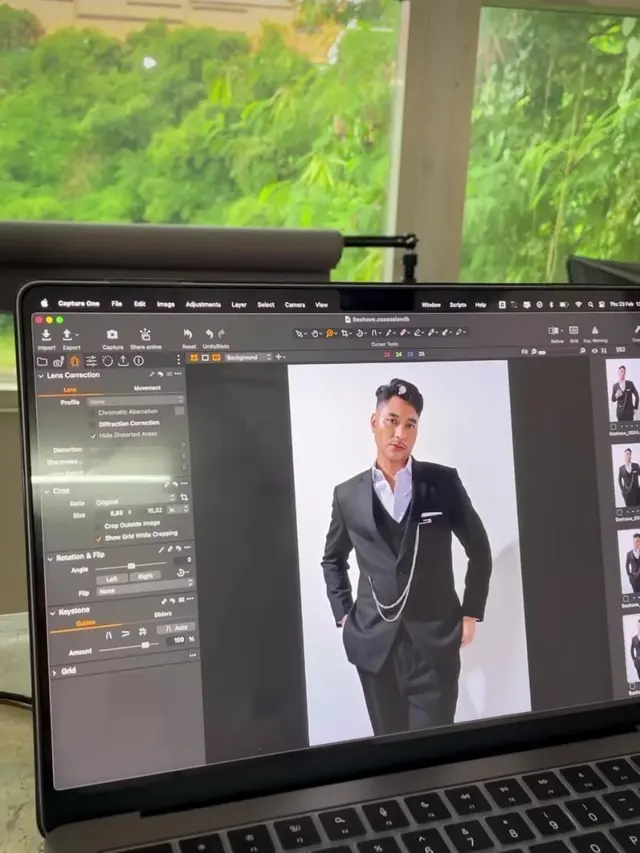Select the Keystone cursor tool

[x=374, y=333]
